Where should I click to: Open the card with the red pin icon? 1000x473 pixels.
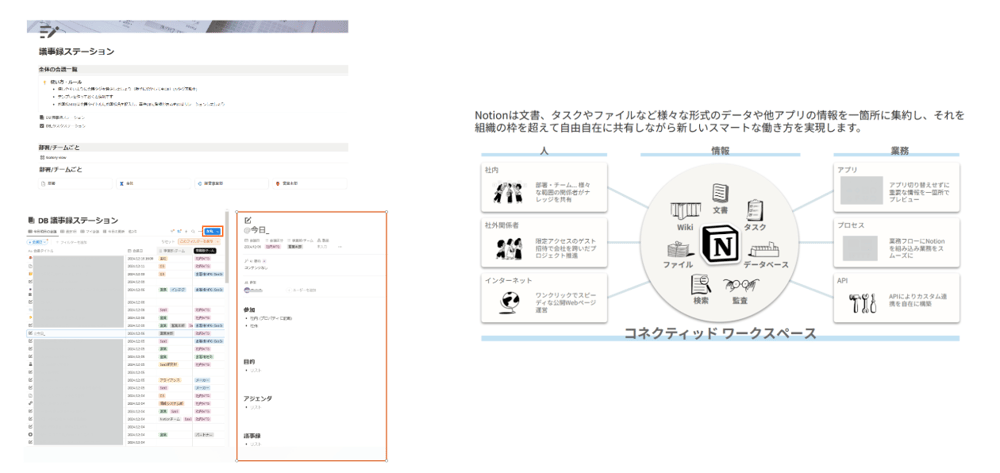pos(309,183)
